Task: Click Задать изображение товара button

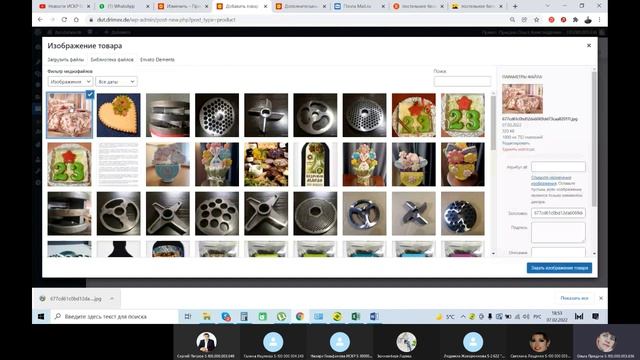Action: pyautogui.click(x=559, y=268)
